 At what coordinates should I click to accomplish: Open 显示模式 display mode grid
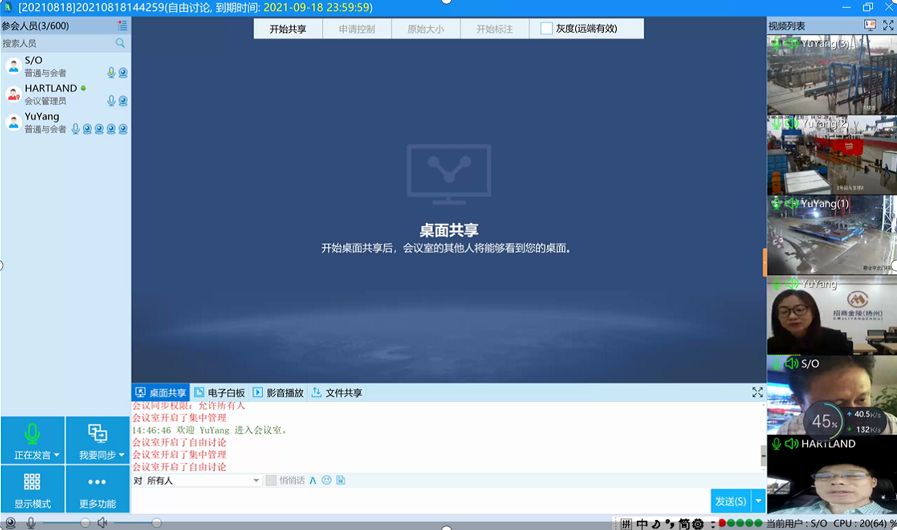pyautogui.click(x=32, y=490)
